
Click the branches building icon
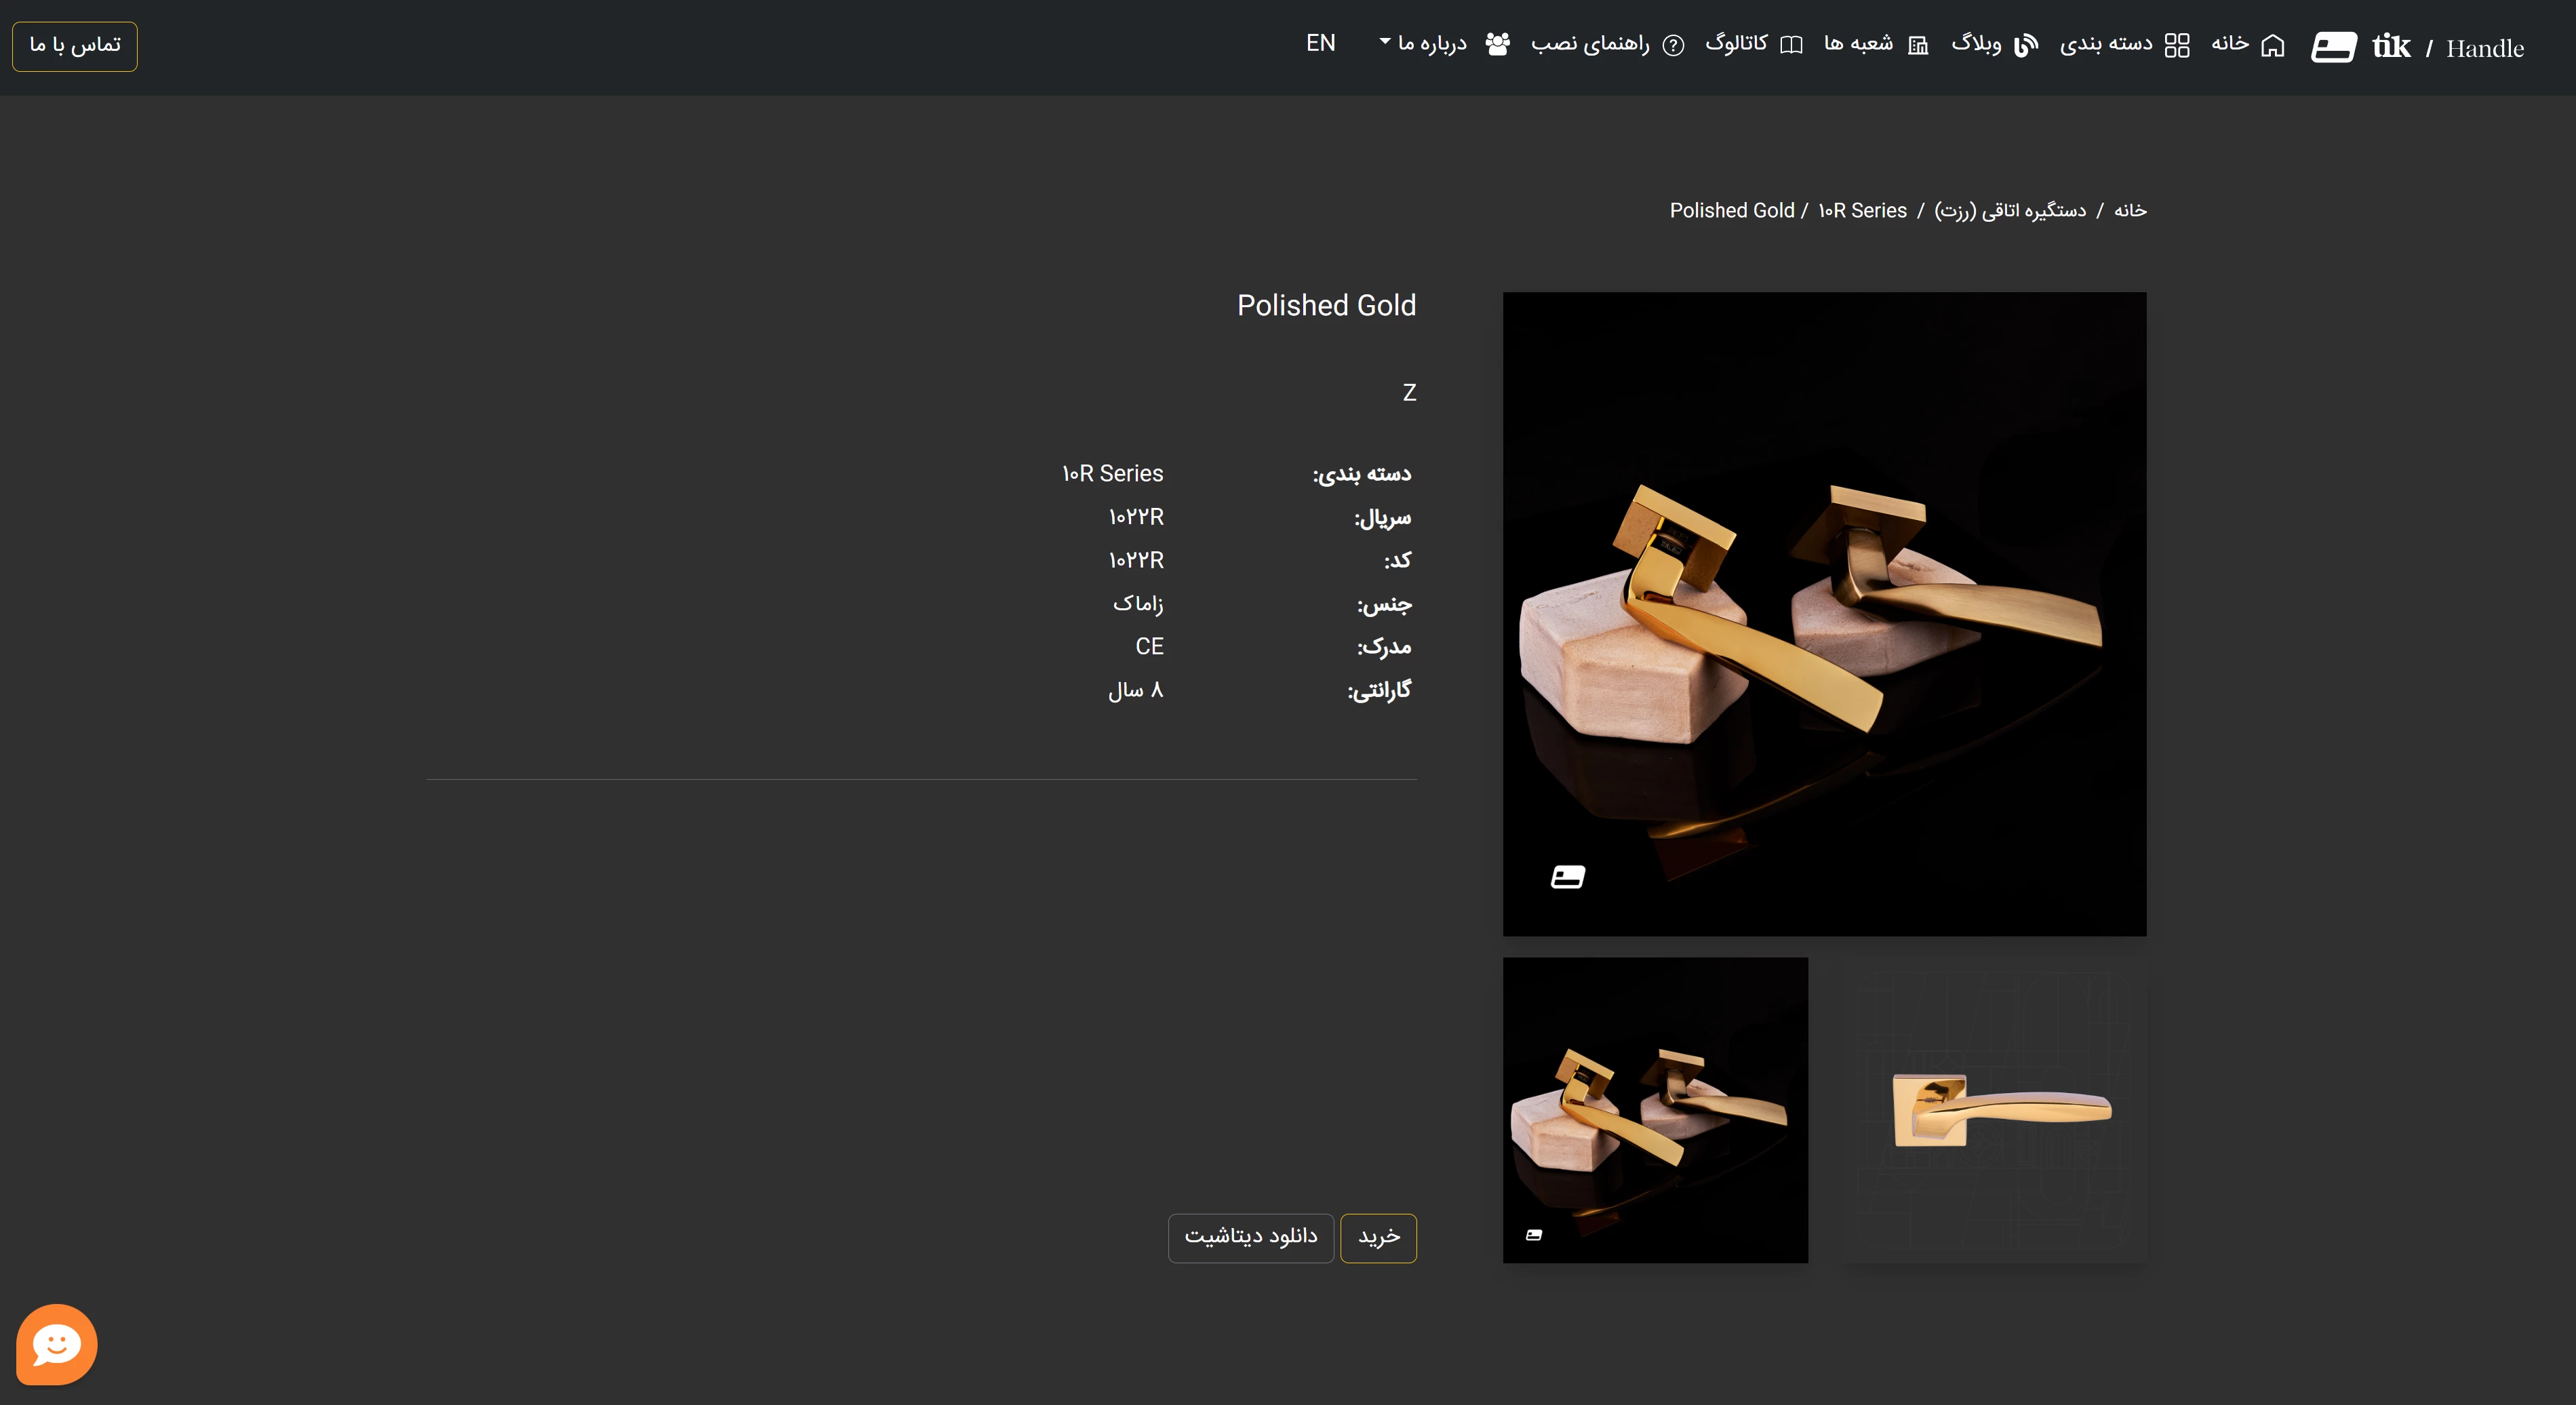point(1918,46)
